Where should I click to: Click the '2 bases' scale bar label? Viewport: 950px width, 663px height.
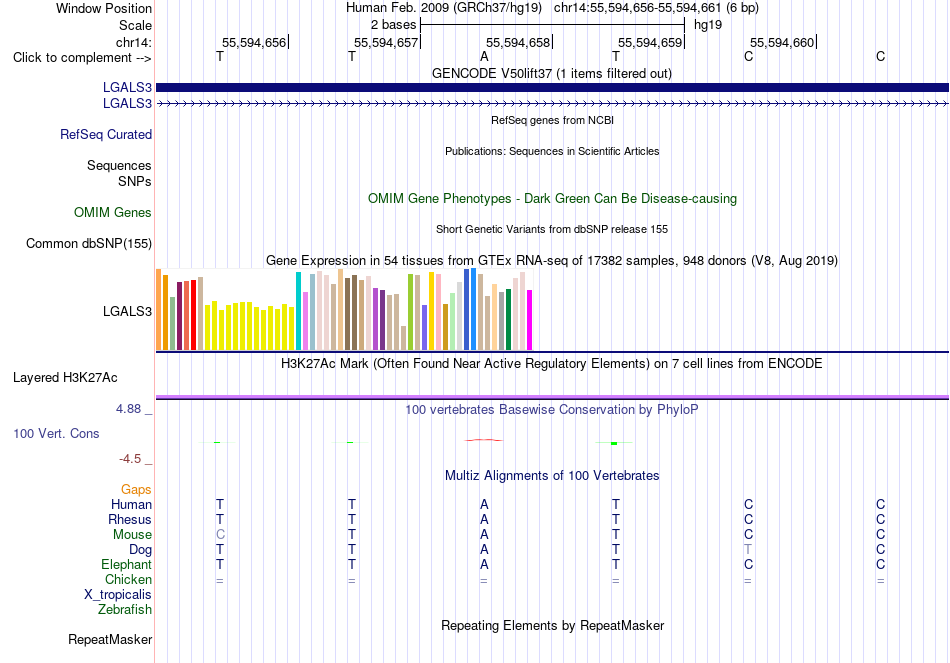click(x=394, y=25)
